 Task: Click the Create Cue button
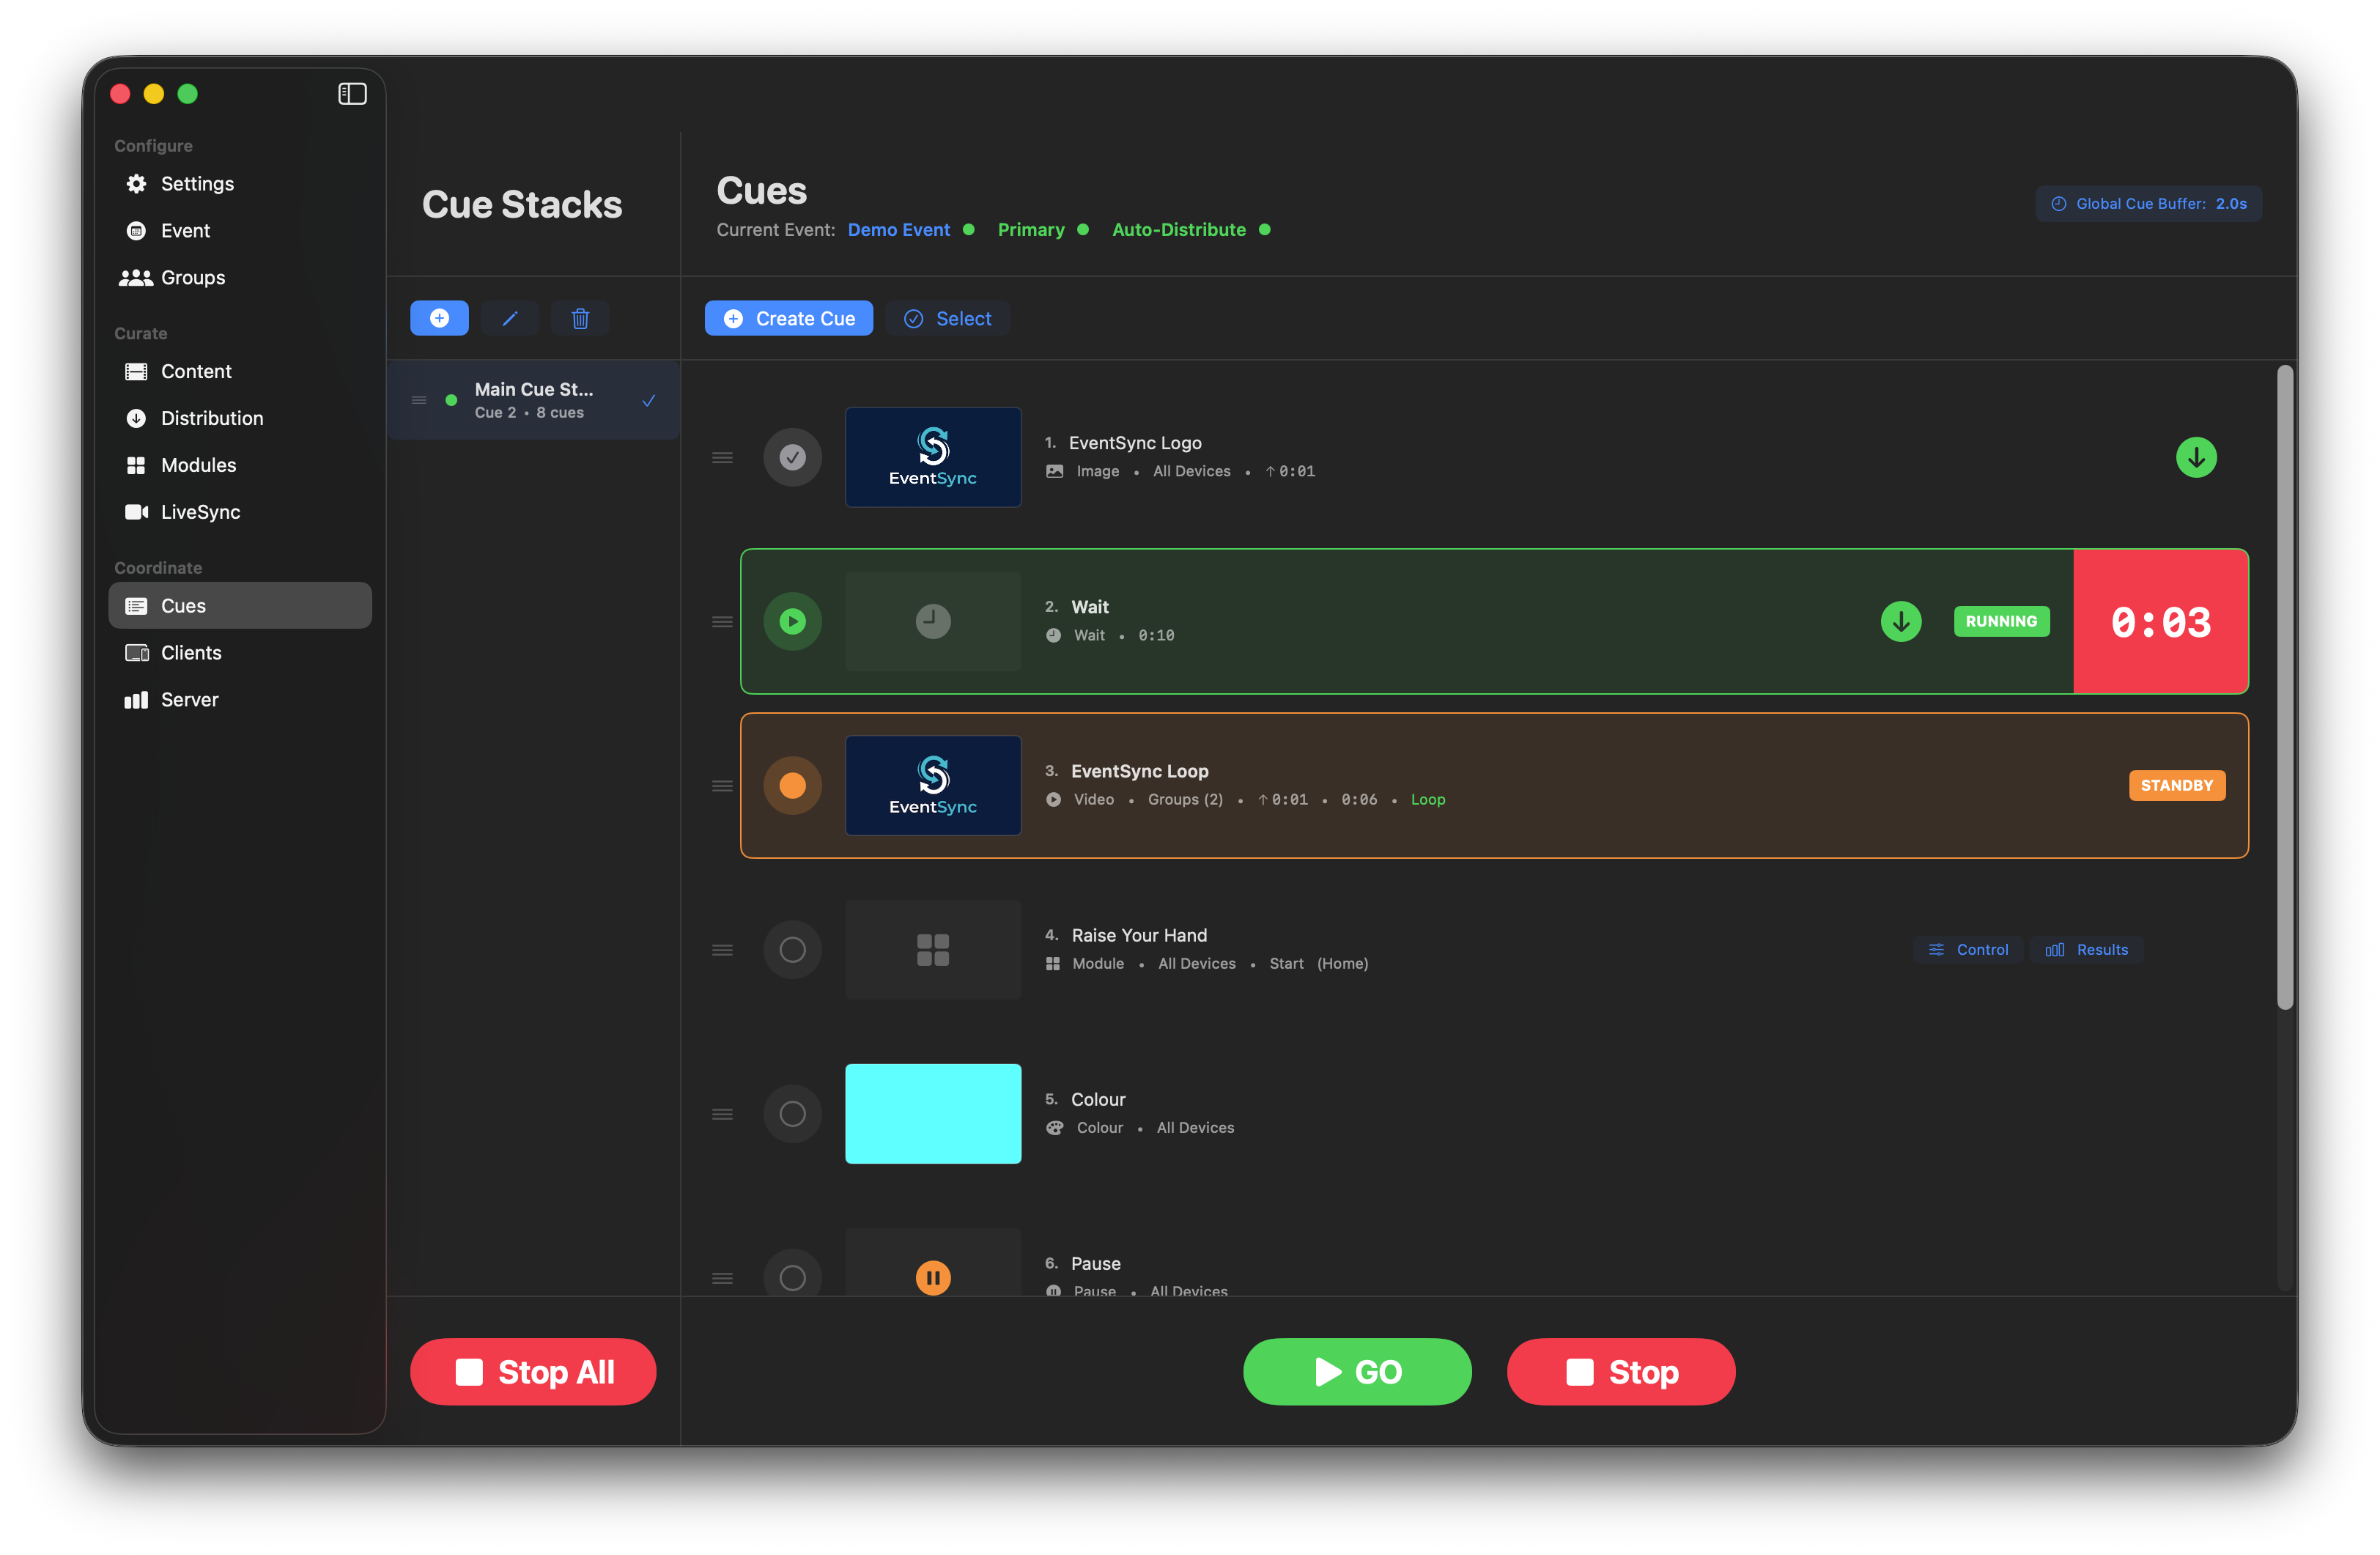(x=789, y=319)
